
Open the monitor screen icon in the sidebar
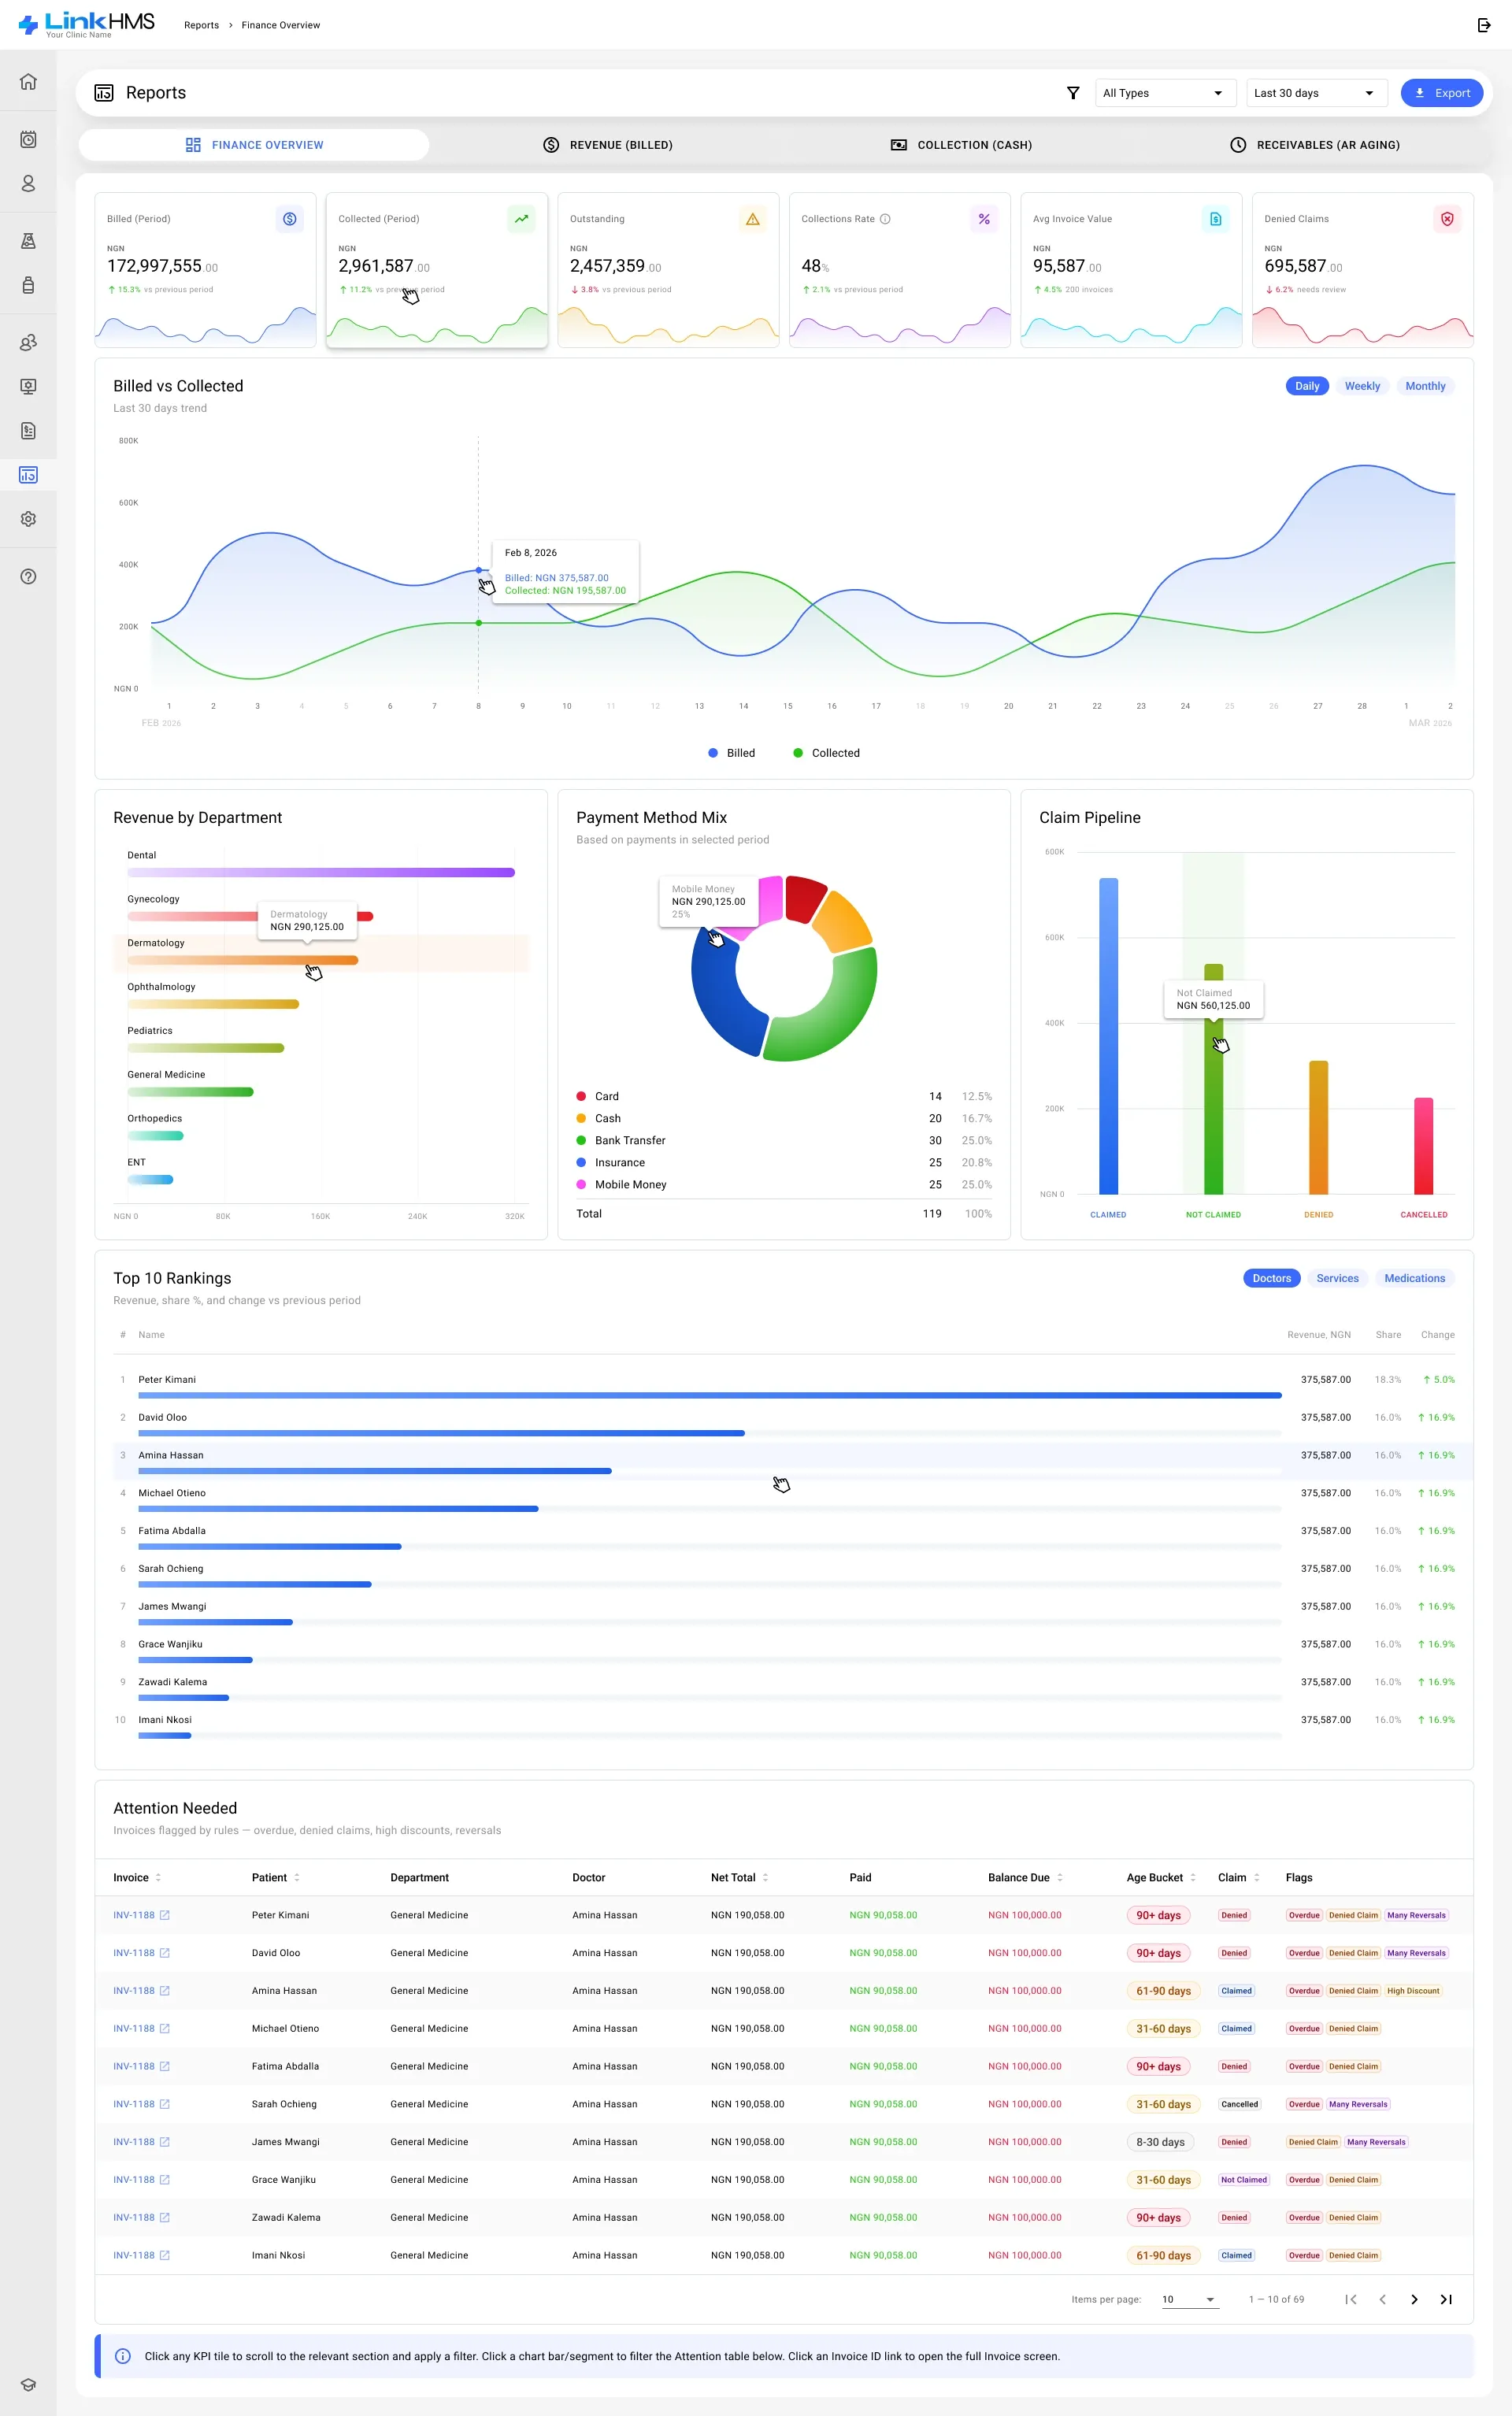[28, 386]
